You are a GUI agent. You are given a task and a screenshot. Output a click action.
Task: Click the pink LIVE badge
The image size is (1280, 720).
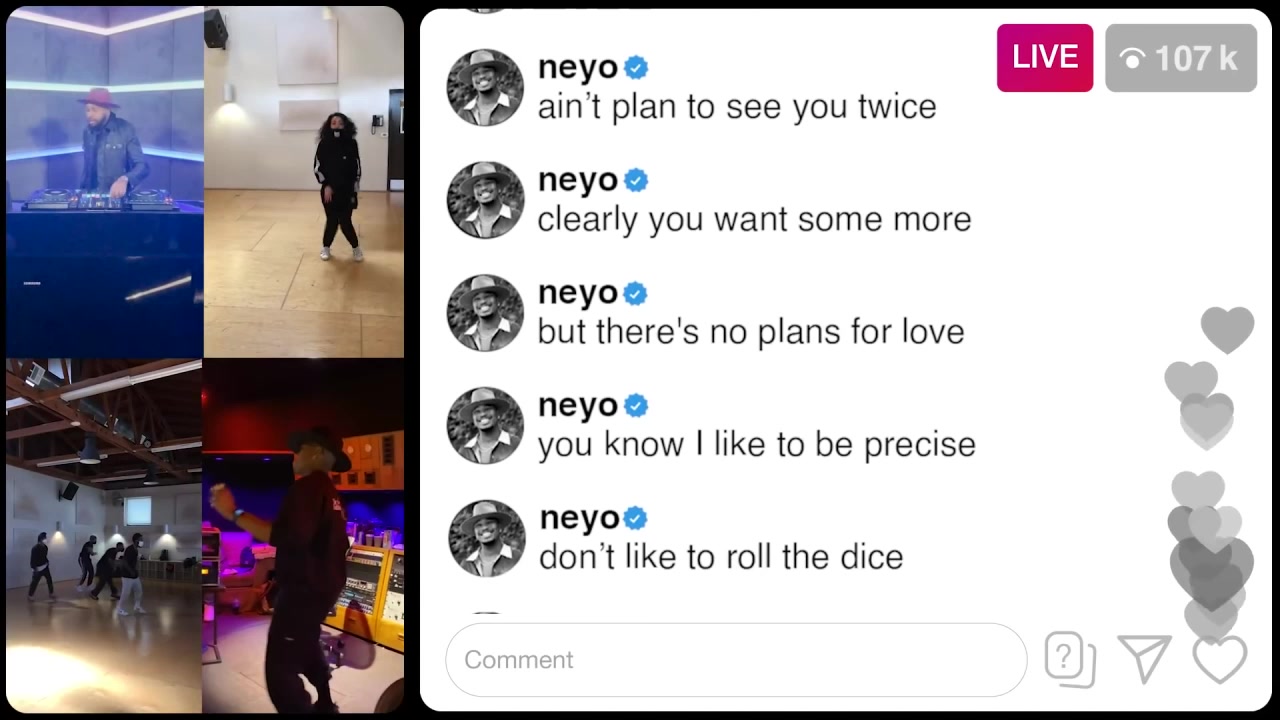(1045, 58)
